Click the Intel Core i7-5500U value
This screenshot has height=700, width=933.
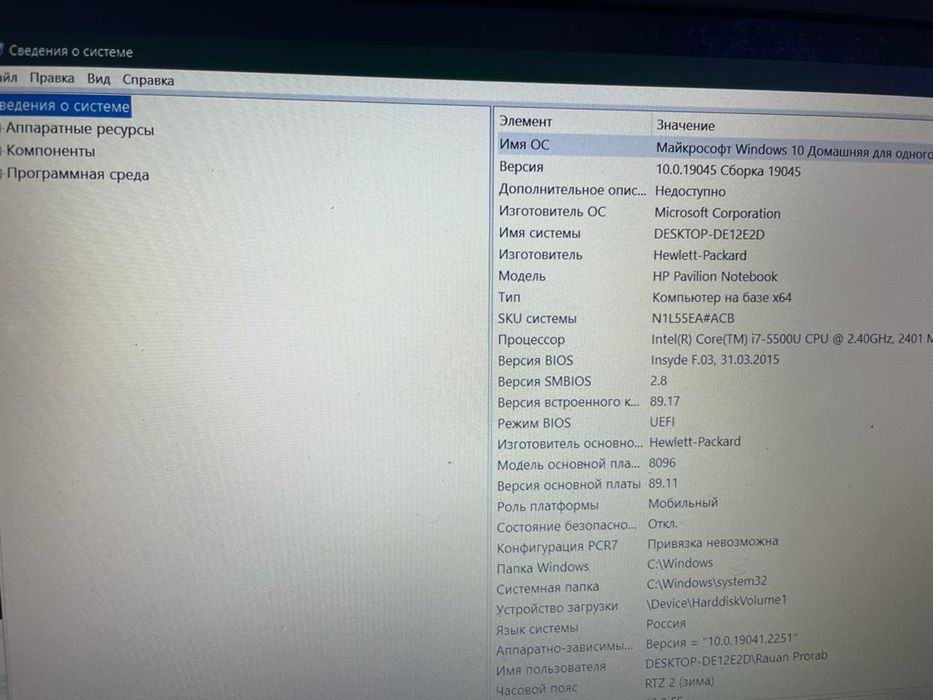[792, 339]
